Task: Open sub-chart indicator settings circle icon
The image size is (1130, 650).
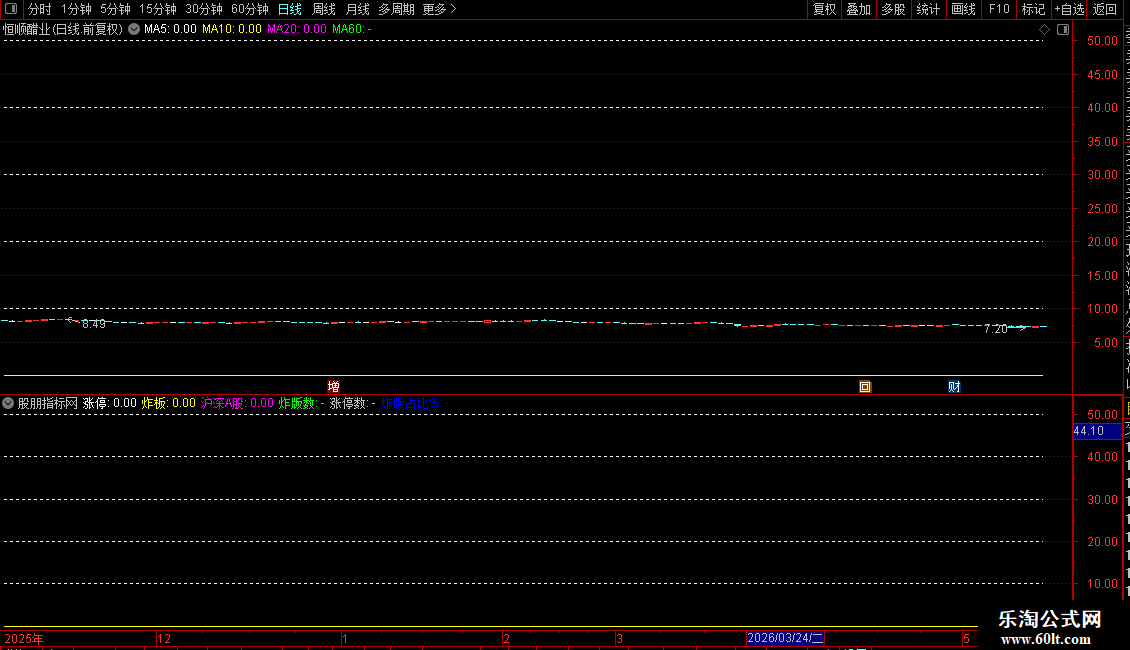Action: 8,403
